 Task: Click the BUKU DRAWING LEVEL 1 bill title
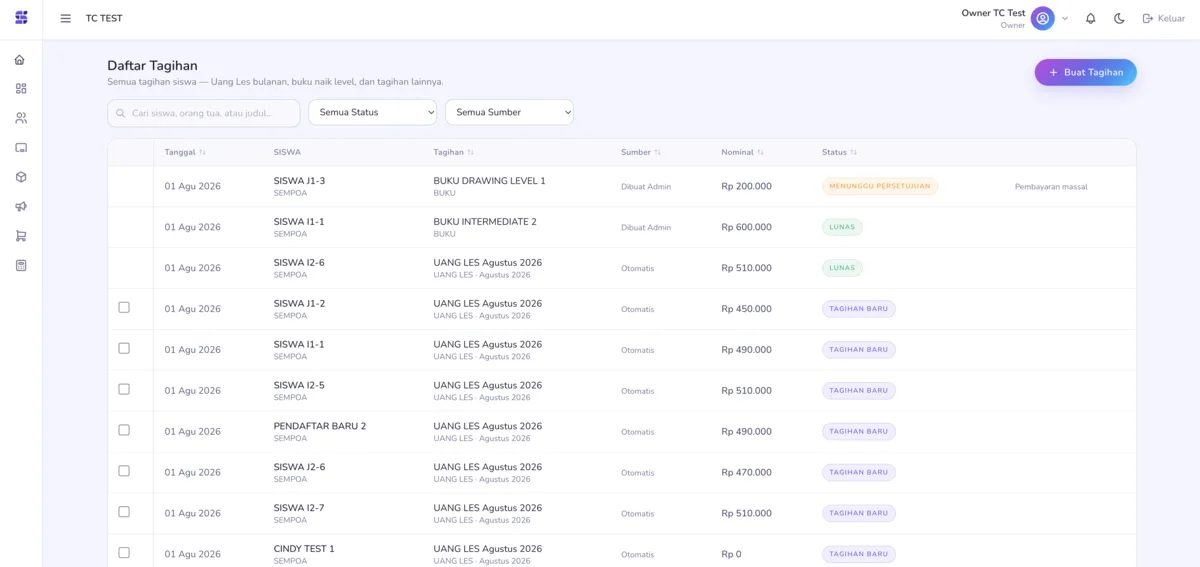[489, 181]
